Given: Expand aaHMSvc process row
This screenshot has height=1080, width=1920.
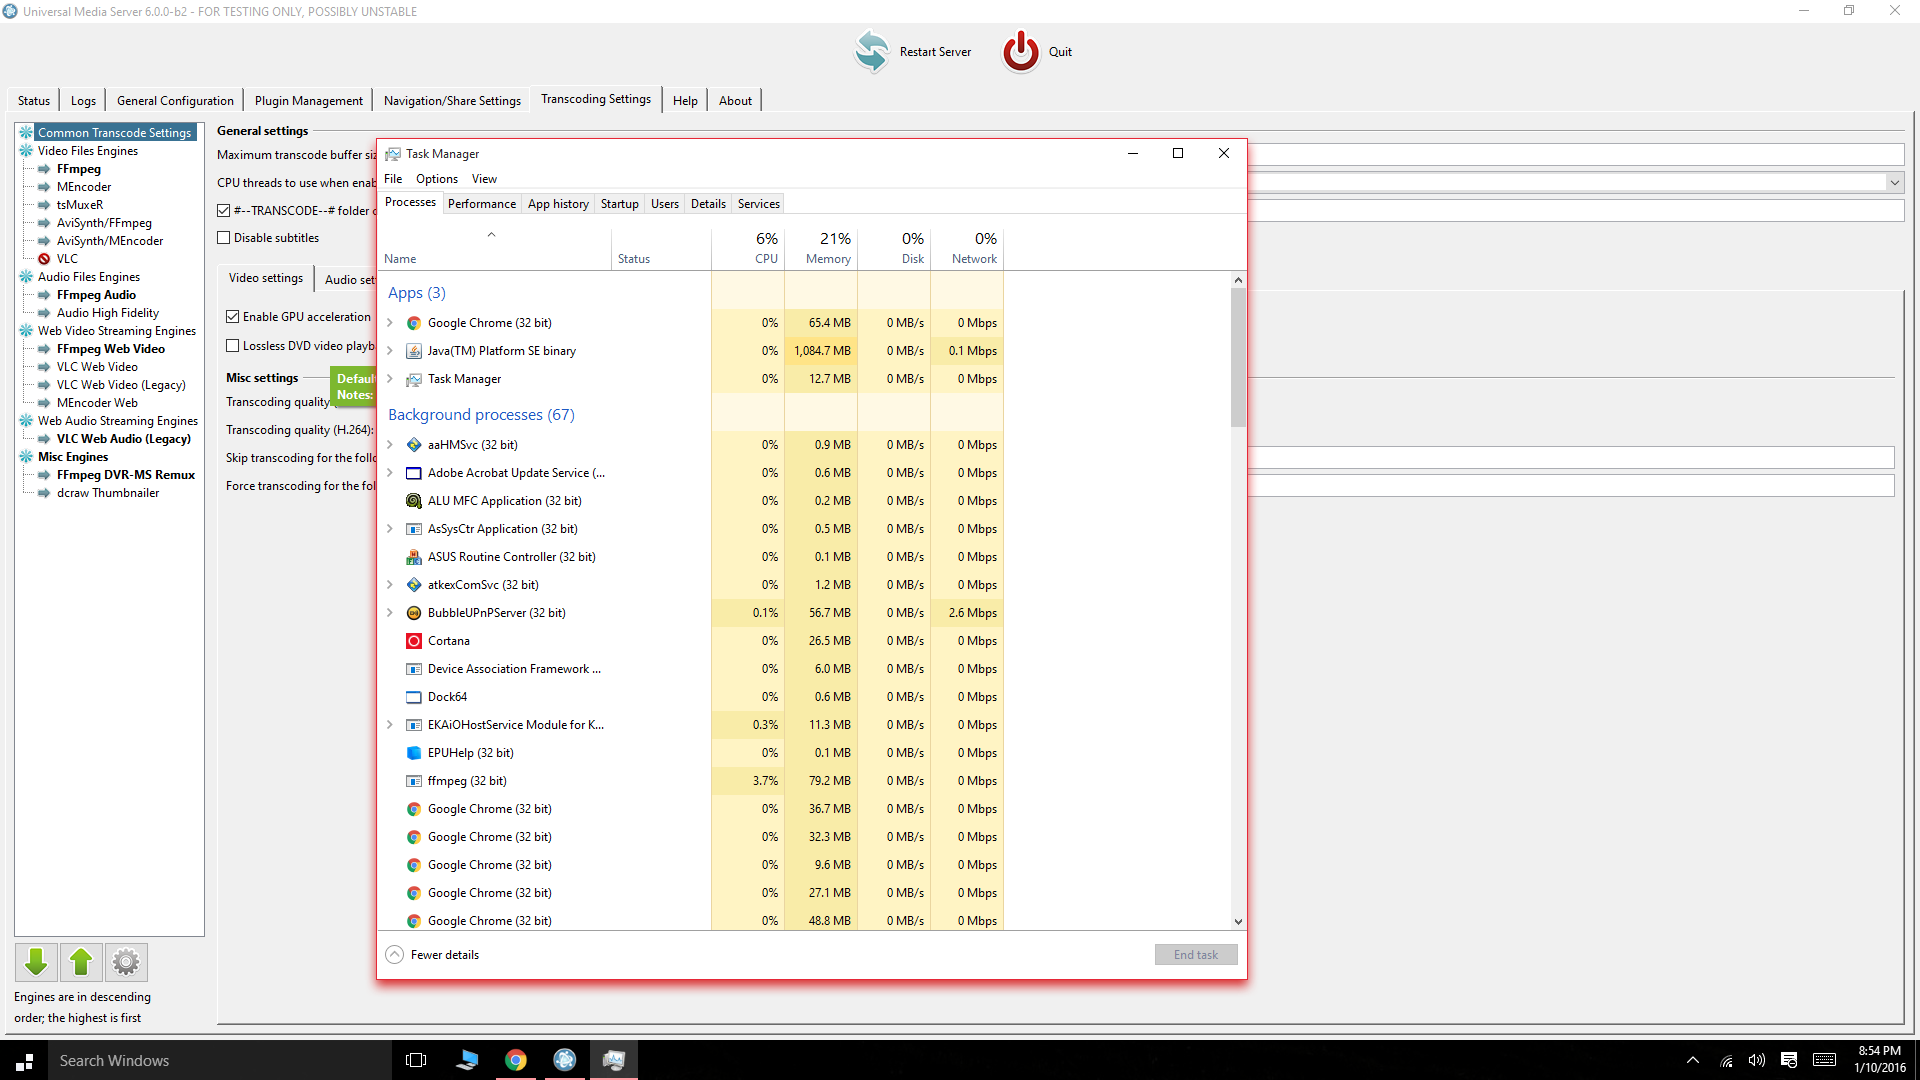Looking at the screenshot, I should (x=390, y=445).
